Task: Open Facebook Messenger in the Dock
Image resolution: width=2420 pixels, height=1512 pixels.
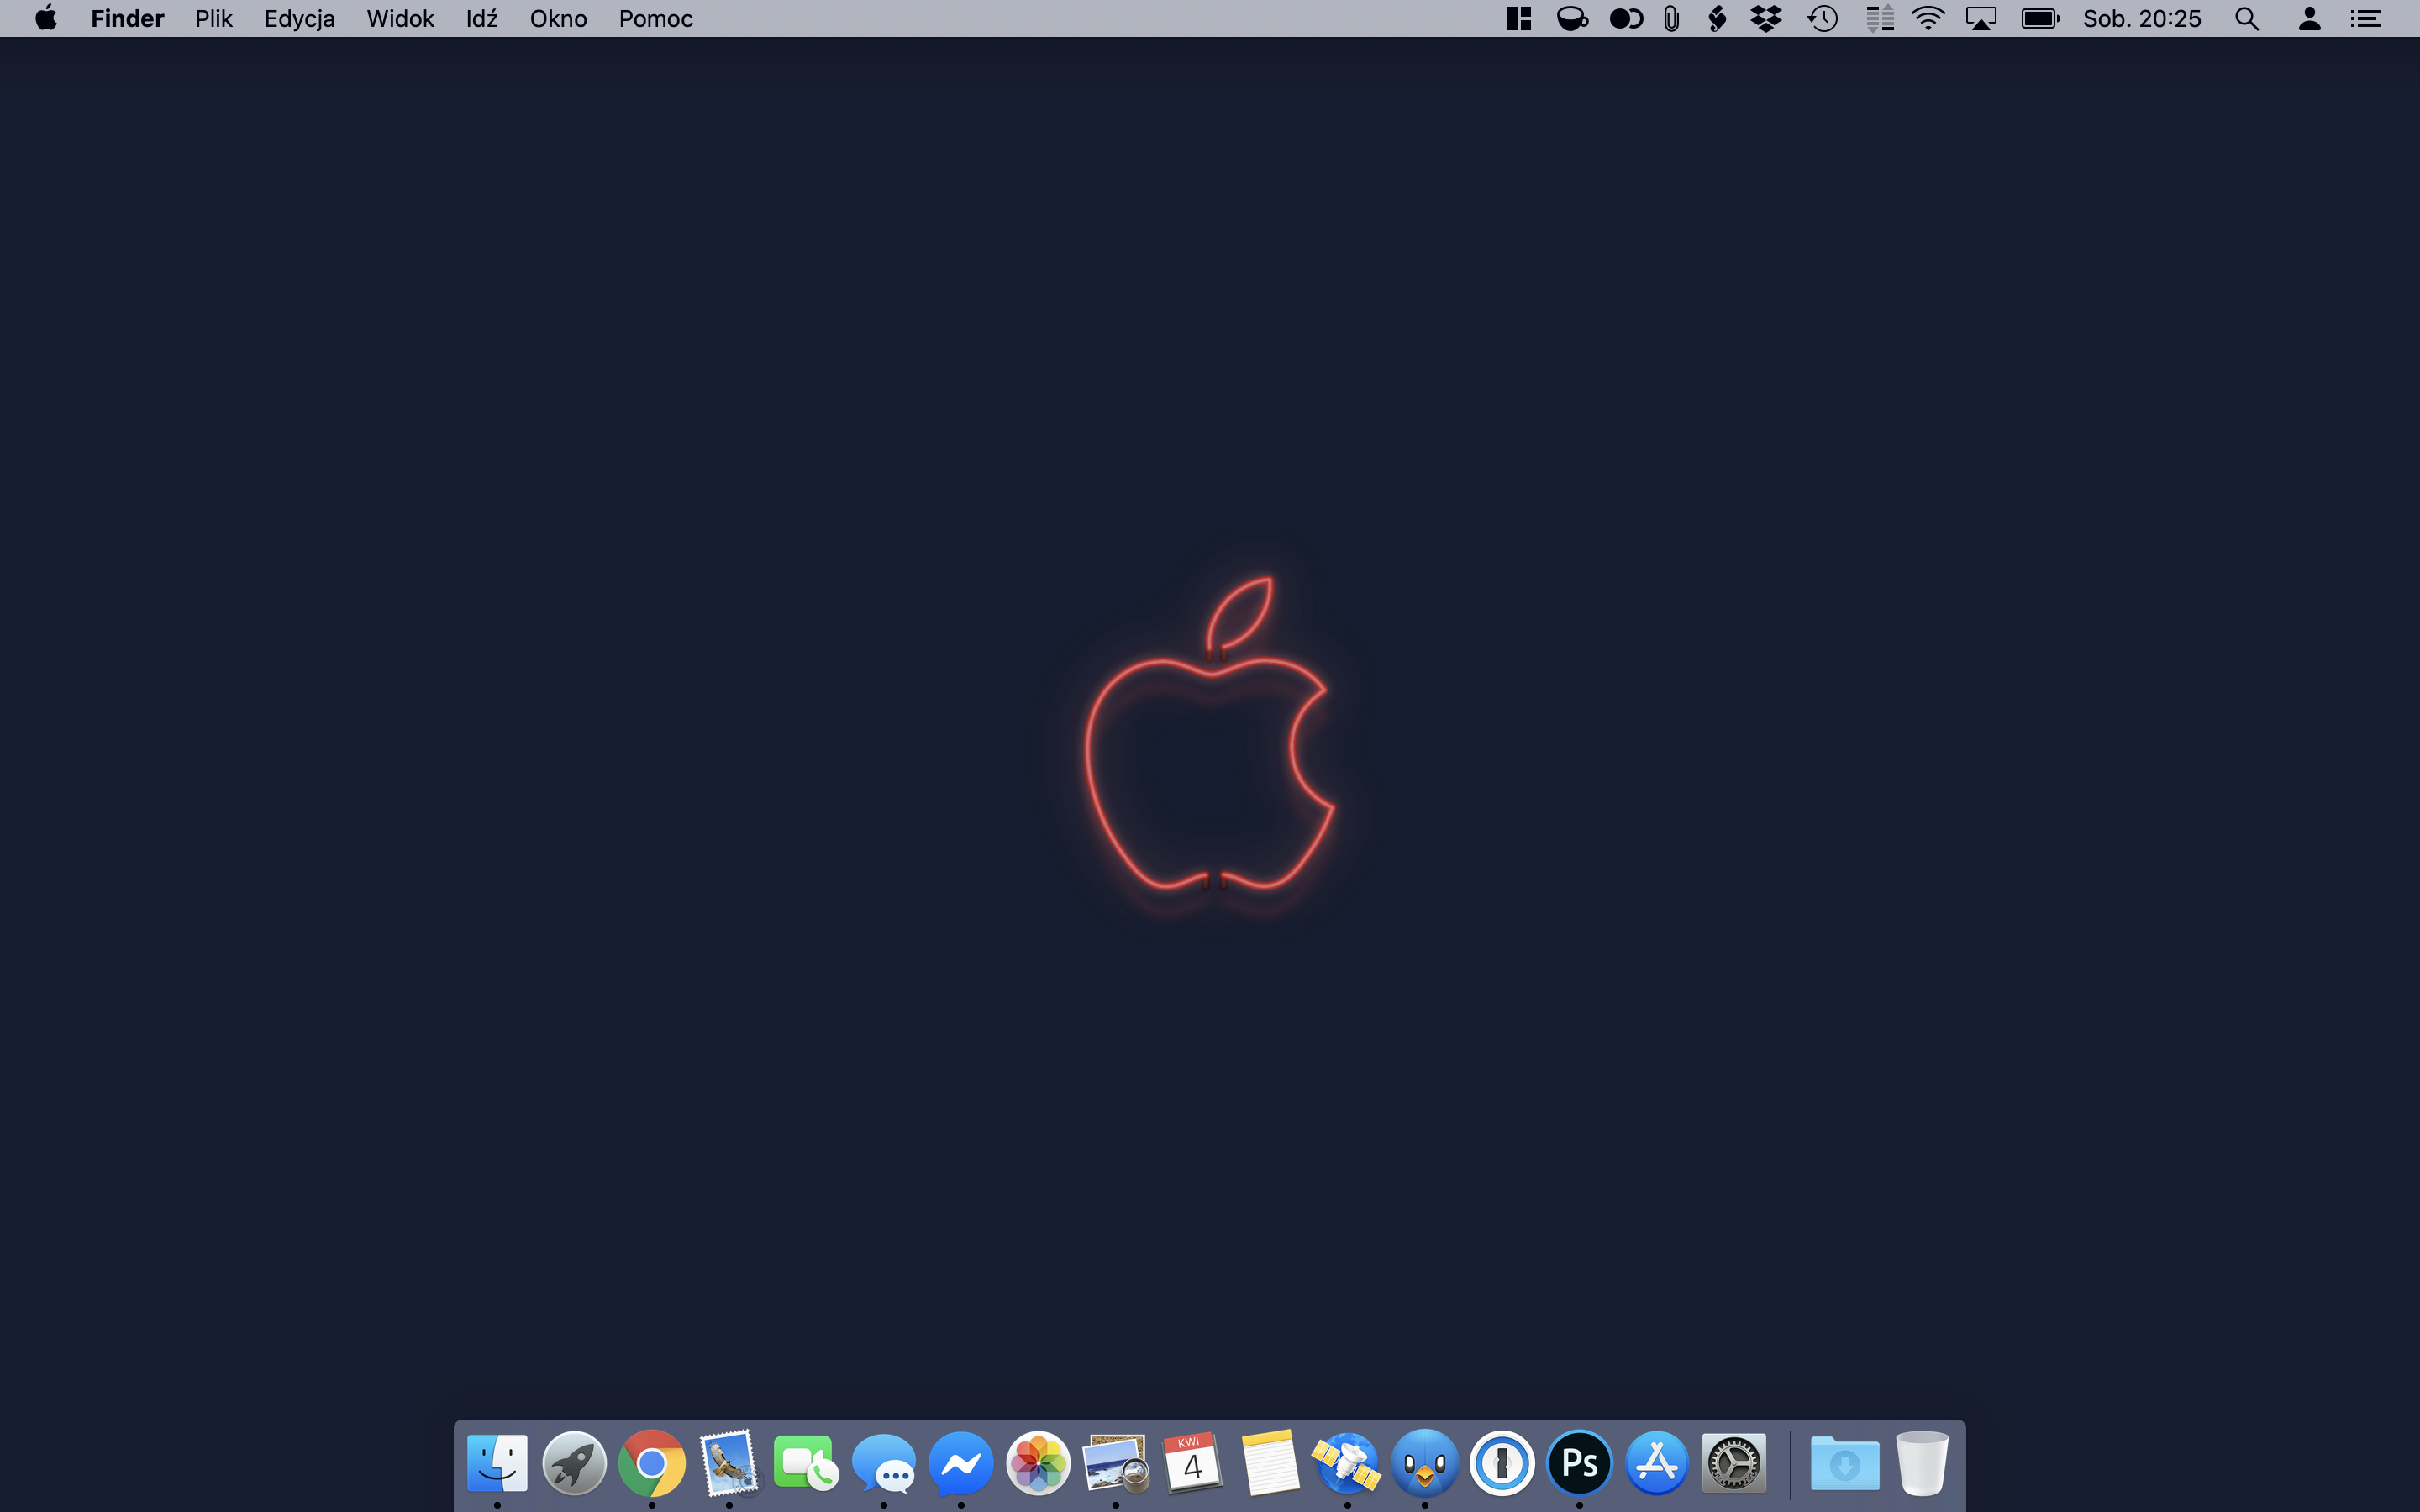Action: [961, 1463]
